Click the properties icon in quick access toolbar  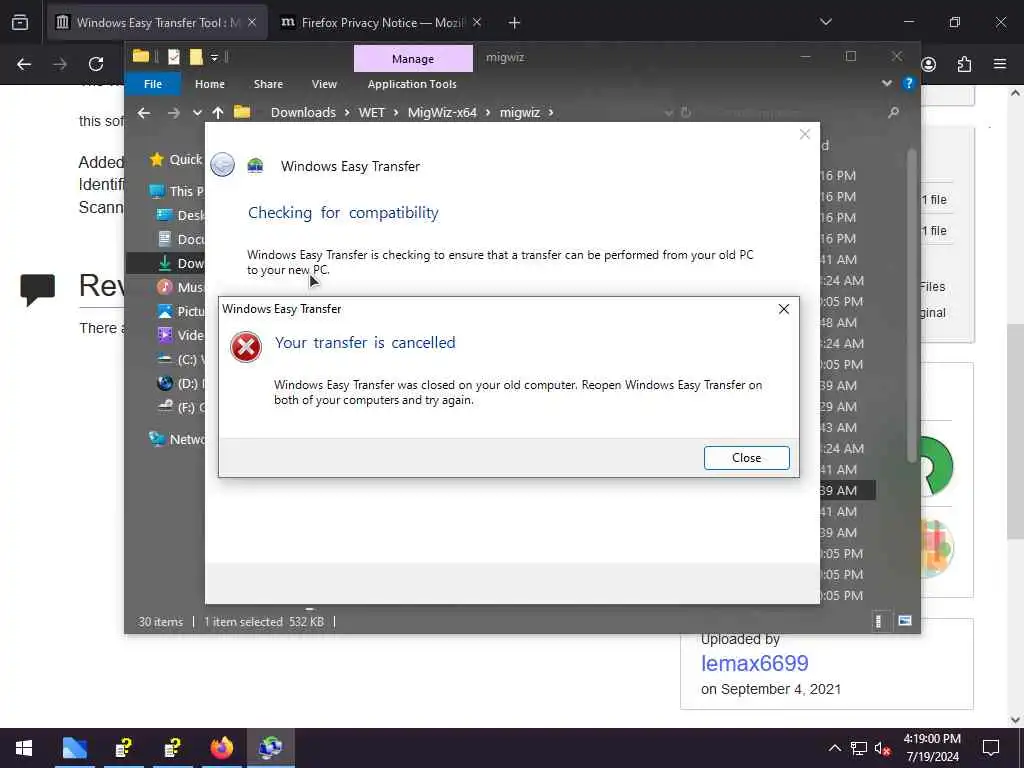(174, 57)
